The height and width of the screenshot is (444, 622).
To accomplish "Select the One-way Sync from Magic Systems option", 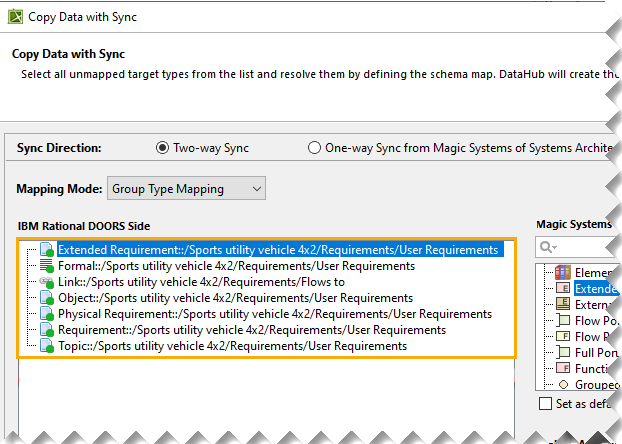I will 314,148.
